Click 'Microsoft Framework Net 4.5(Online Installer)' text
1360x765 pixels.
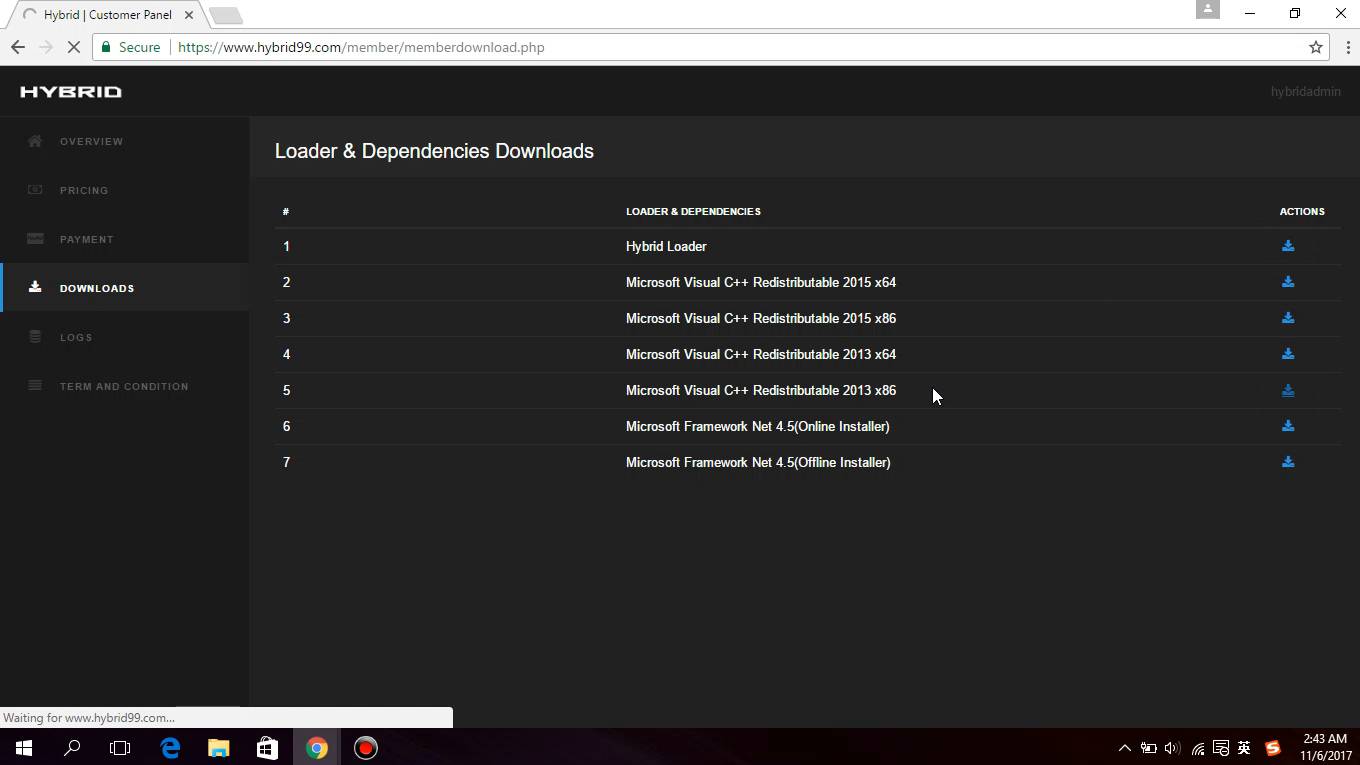coord(757,426)
